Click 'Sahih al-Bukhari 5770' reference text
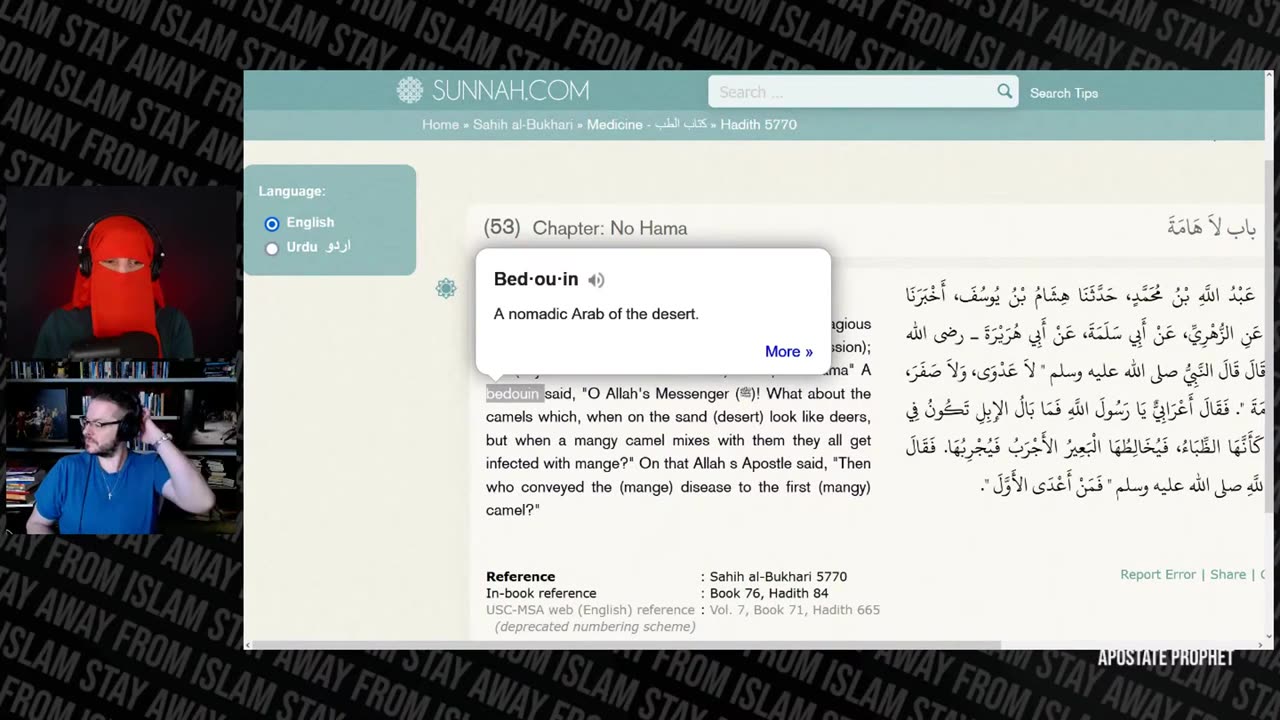Screen dimensions: 1280x720 778,577
